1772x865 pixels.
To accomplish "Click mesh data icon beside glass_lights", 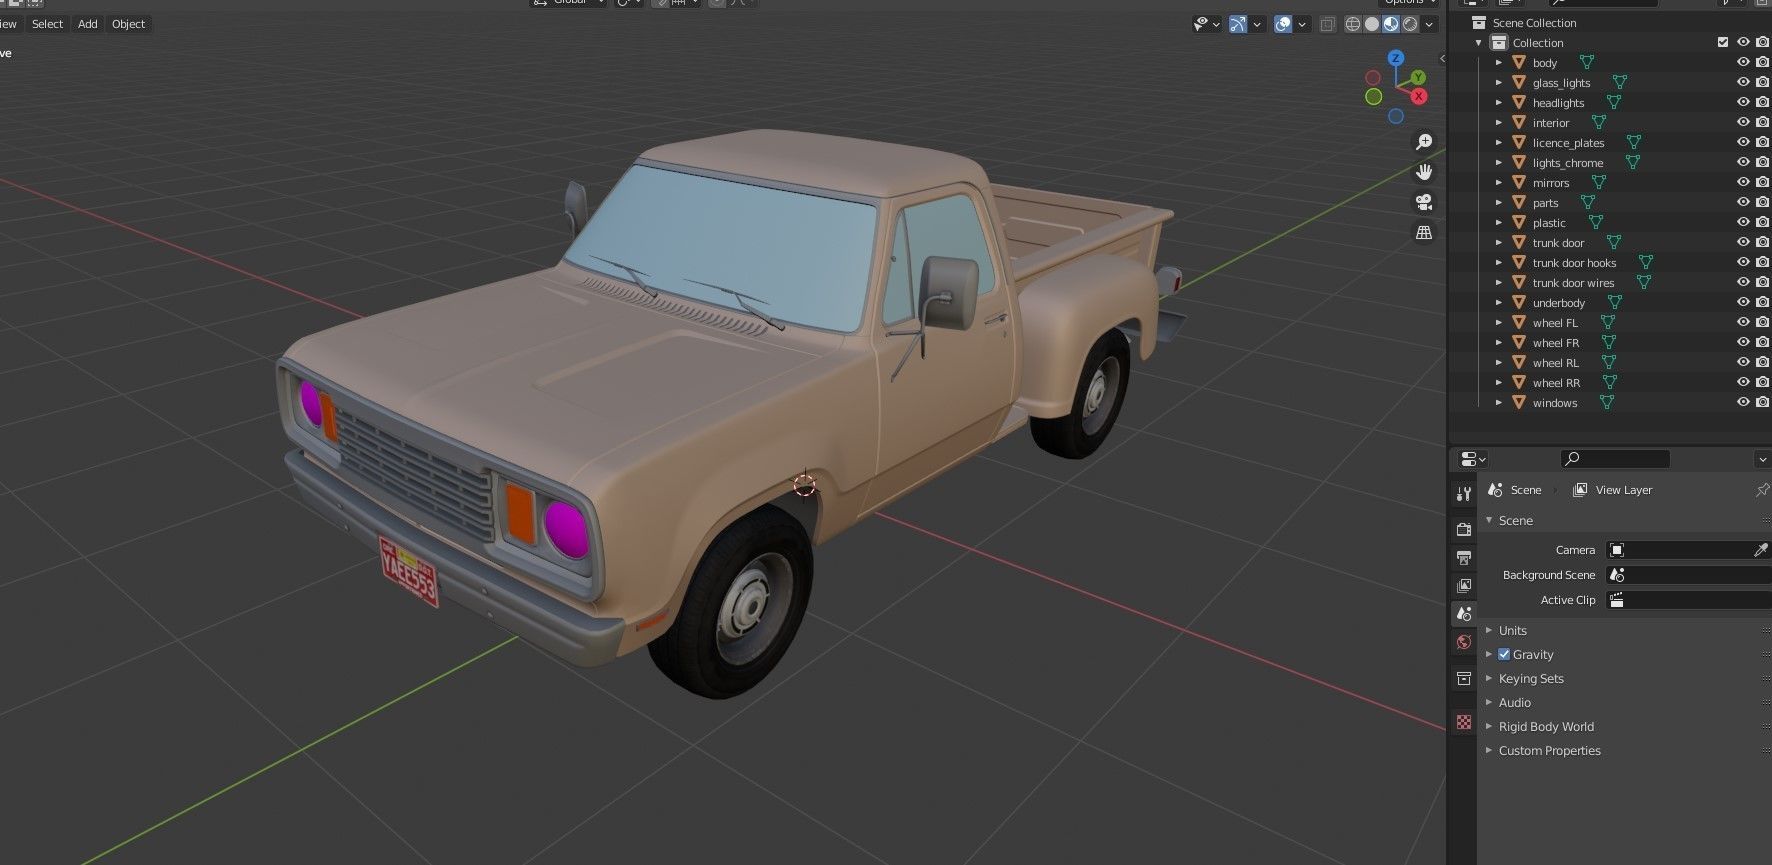I will click(x=1619, y=82).
